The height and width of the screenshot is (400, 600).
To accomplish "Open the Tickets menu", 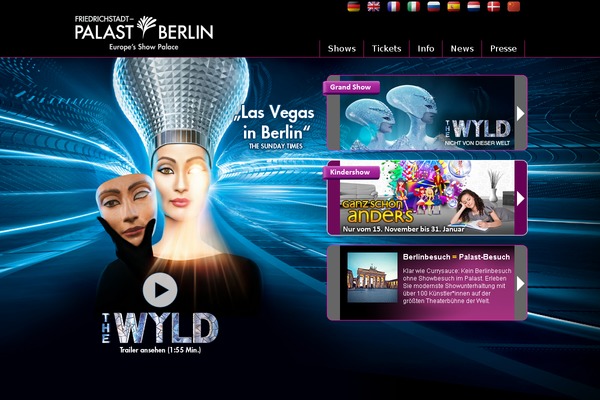I will click(x=386, y=49).
